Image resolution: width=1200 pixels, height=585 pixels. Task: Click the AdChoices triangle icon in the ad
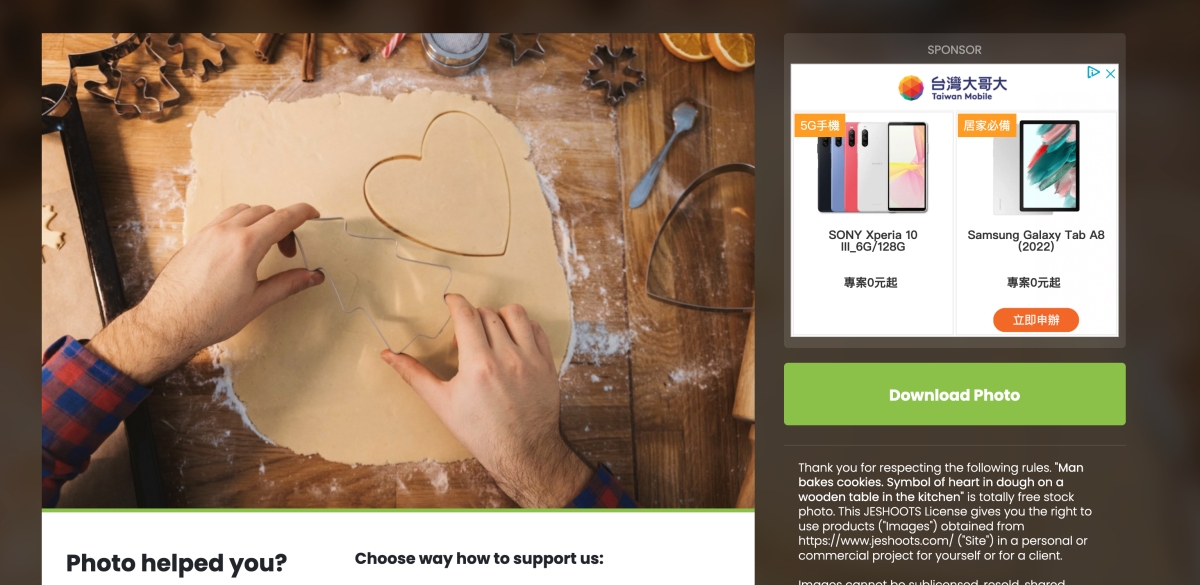(x=1093, y=73)
